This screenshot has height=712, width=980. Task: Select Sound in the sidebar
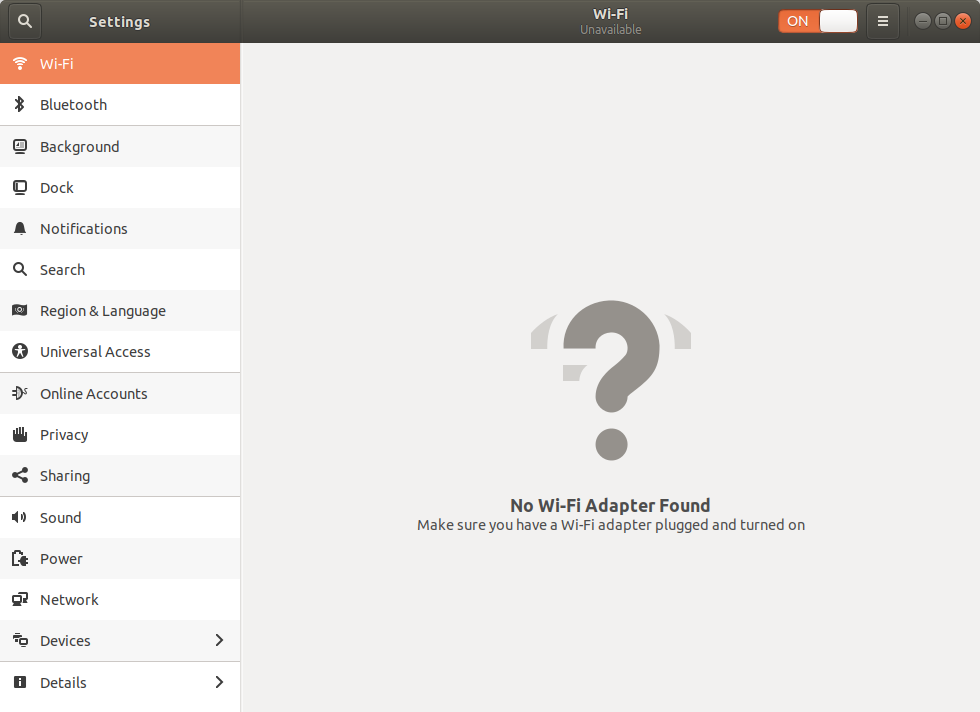click(120, 517)
